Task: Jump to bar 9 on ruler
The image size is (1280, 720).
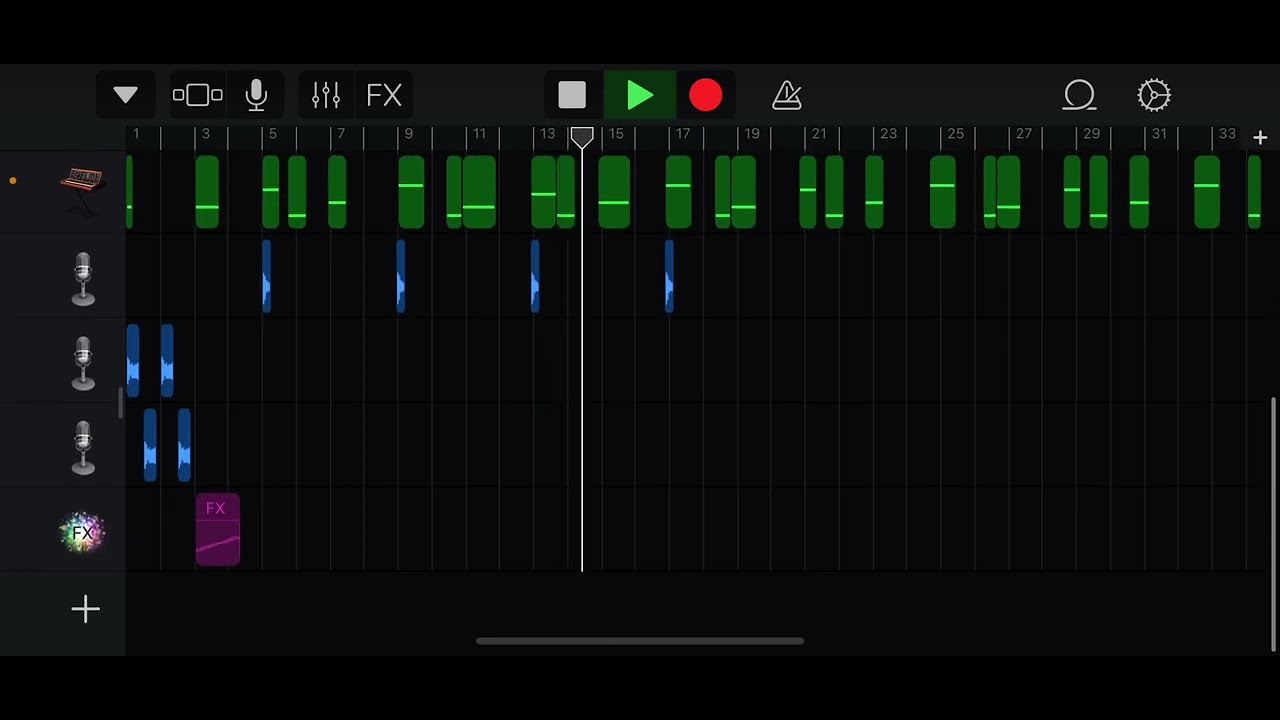Action: pyautogui.click(x=408, y=134)
